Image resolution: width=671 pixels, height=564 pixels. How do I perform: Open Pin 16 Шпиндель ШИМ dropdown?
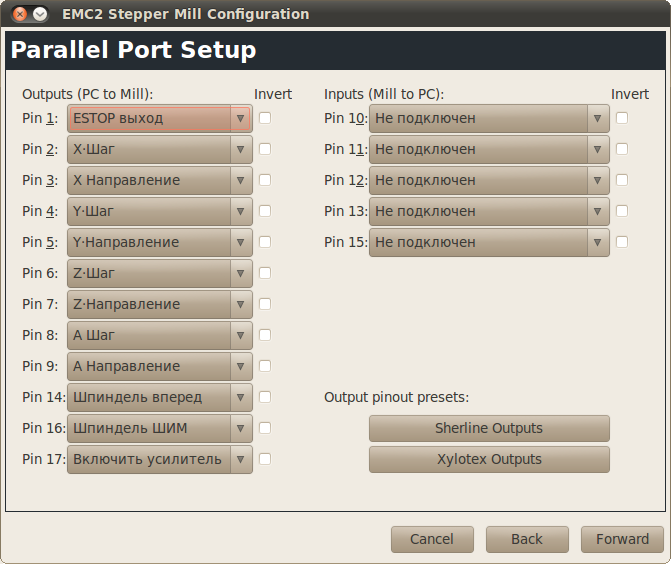(x=159, y=428)
